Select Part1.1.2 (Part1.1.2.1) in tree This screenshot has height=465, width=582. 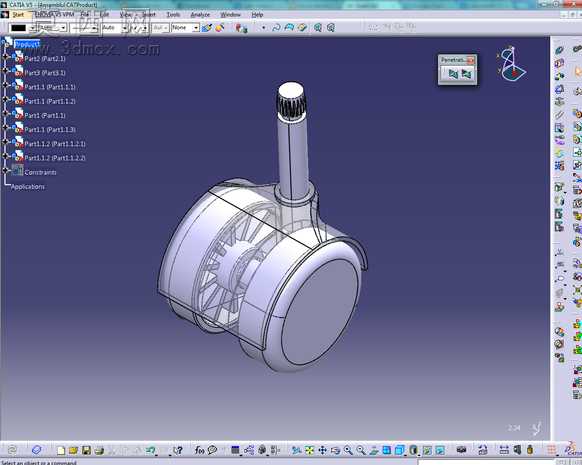pos(55,144)
